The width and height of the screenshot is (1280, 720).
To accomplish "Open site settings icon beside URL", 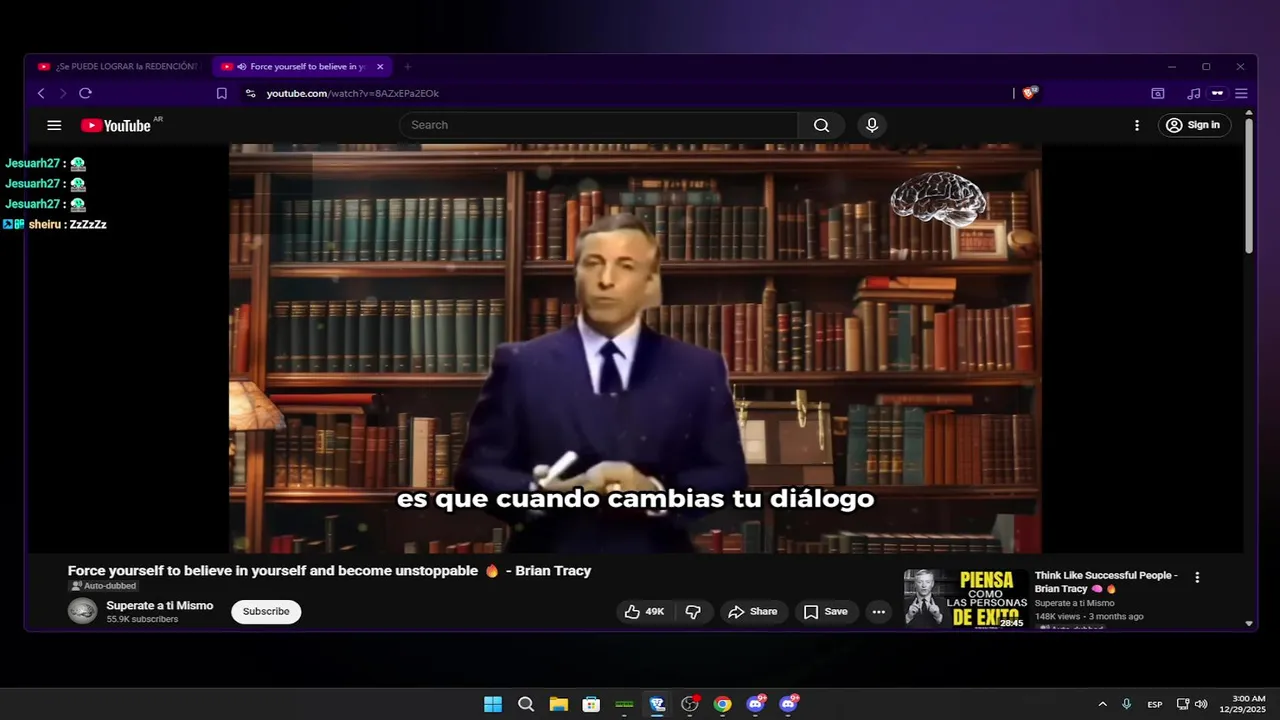I will tap(250, 93).
